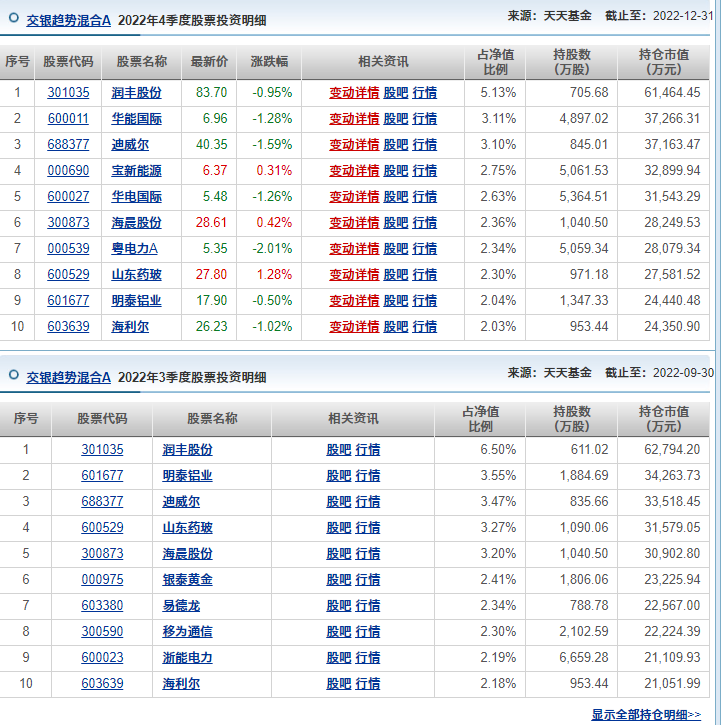Open 股吧 for 润丰股份 in Q3 table
721x725 pixels.
pyautogui.click(x=339, y=449)
